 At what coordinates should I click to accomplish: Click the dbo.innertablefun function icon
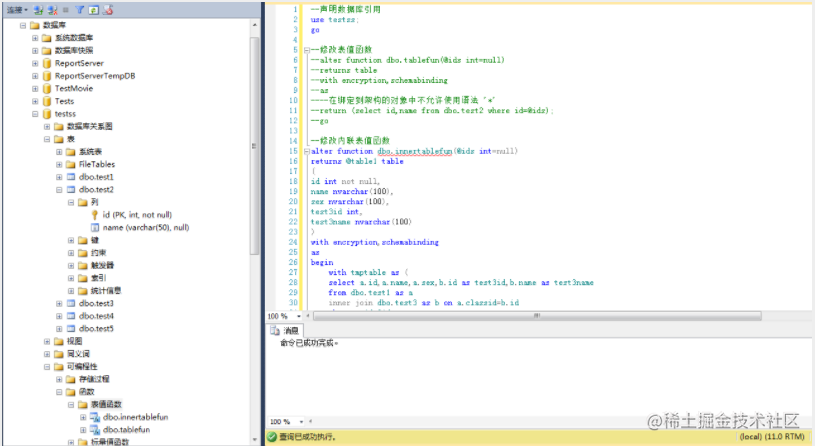pyautogui.click(x=95, y=417)
